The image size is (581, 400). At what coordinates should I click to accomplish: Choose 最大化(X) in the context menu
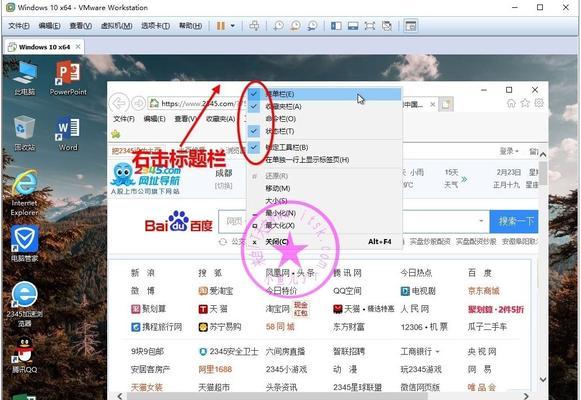point(325,225)
